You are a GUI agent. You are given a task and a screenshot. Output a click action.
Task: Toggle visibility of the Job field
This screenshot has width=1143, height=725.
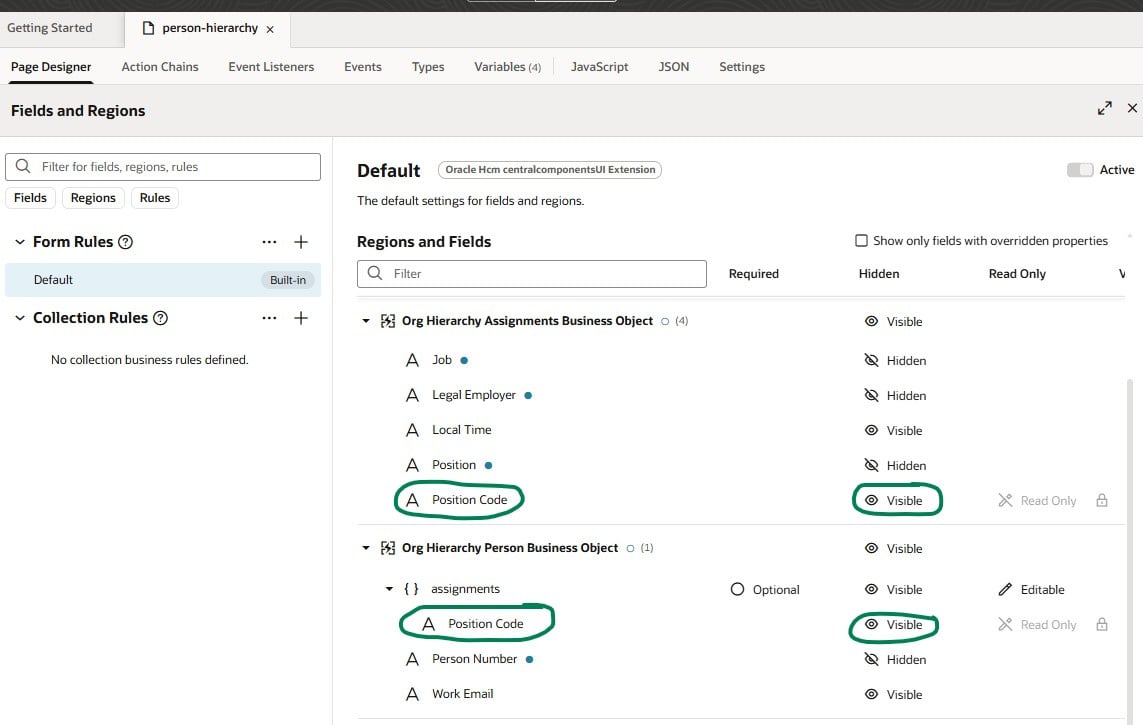[895, 361]
